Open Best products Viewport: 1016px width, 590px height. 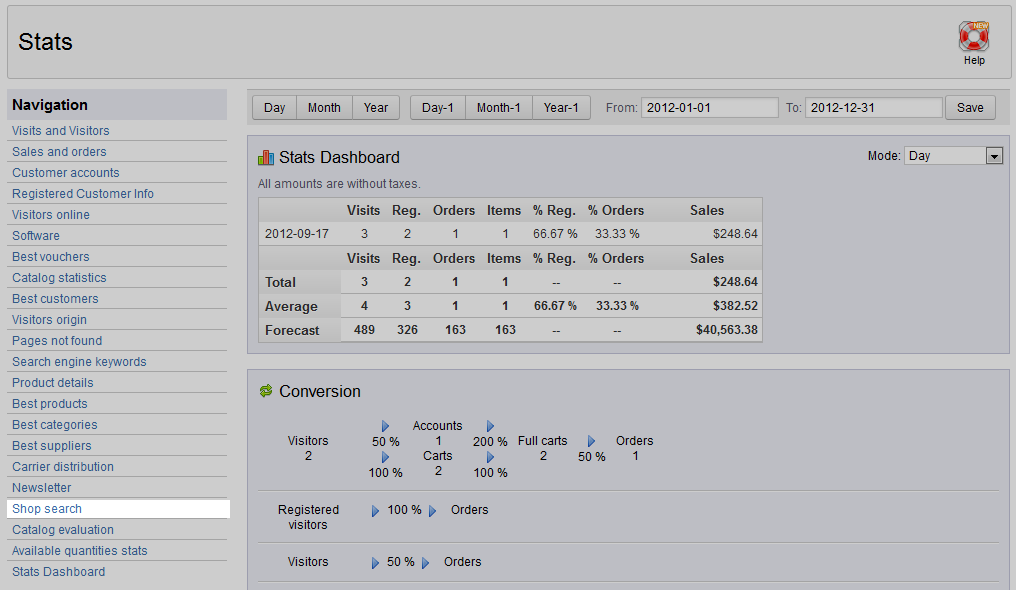click(x=50, y=404)
